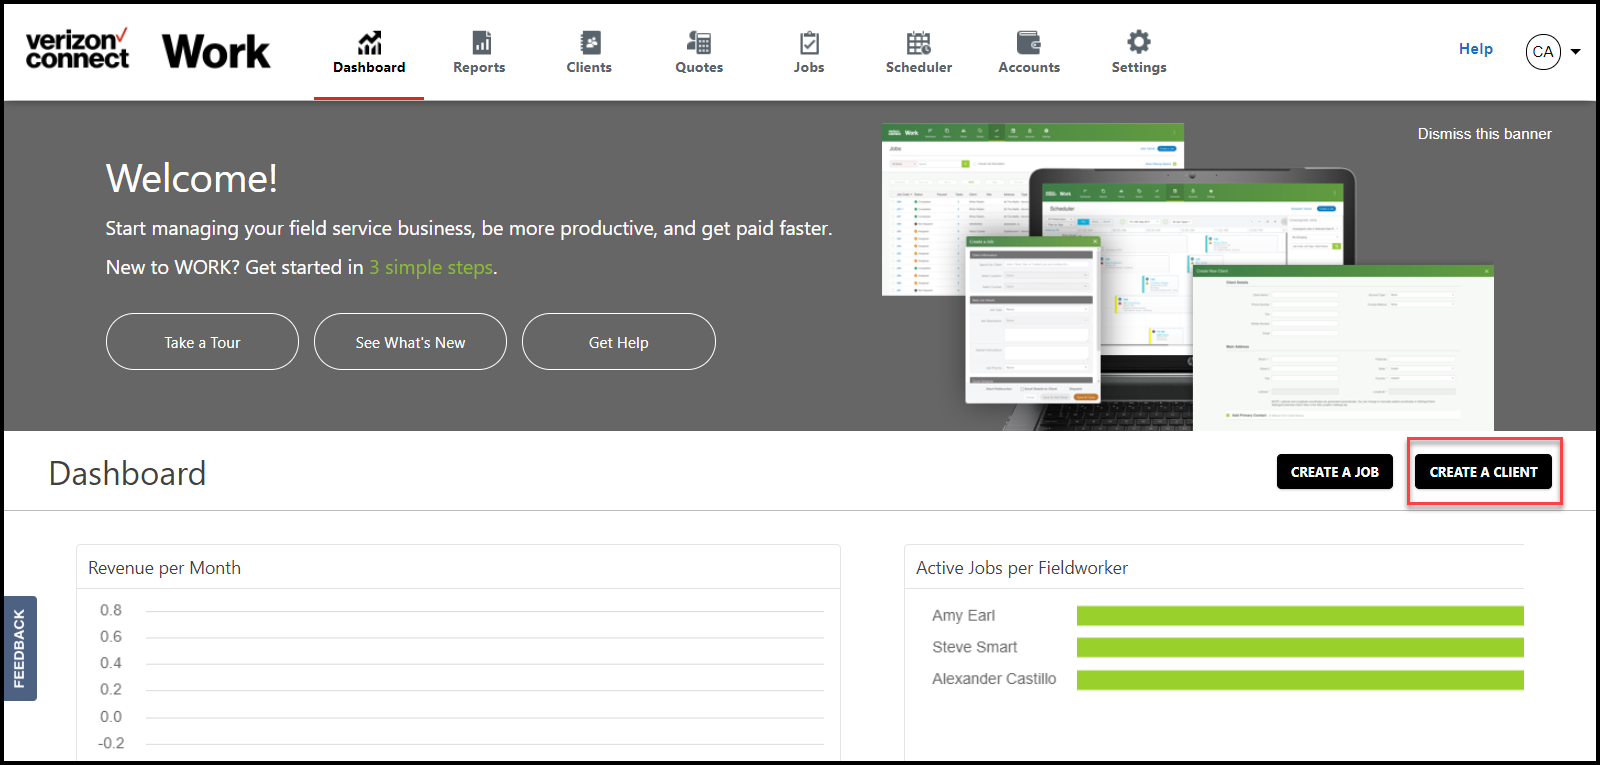
Task: Click See What's New button
Action: tap(410, 342)
